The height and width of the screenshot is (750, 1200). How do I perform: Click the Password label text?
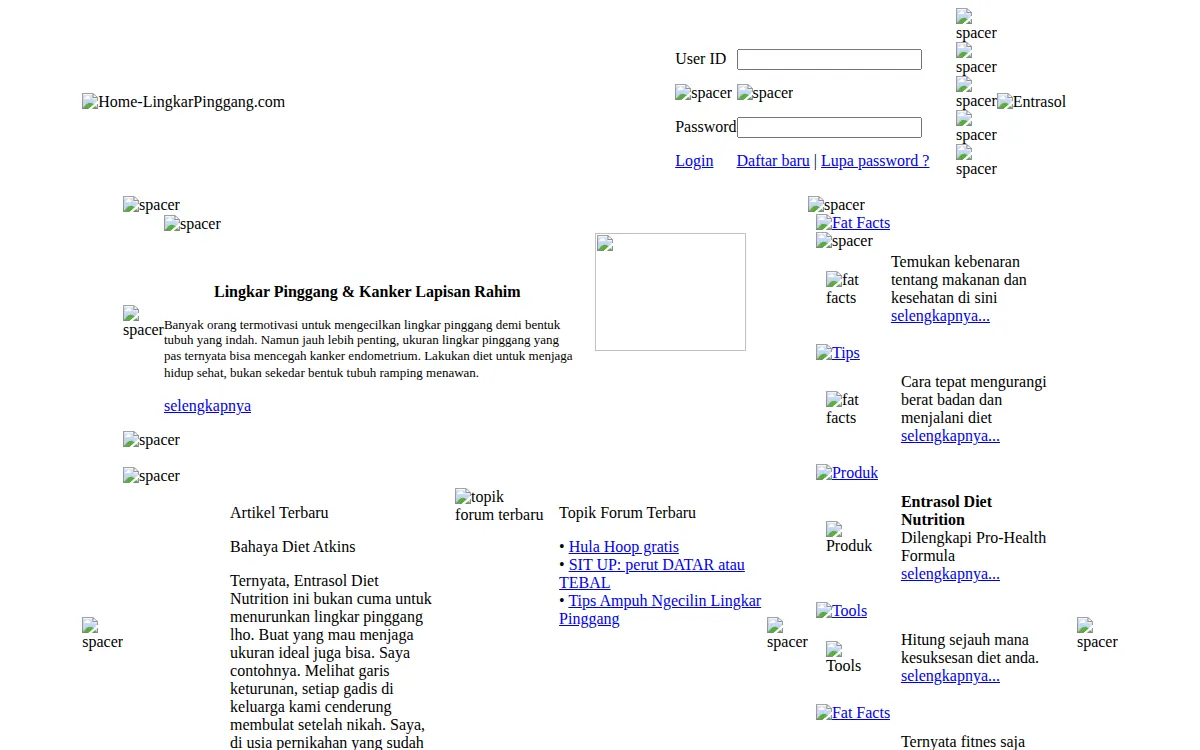706,127
